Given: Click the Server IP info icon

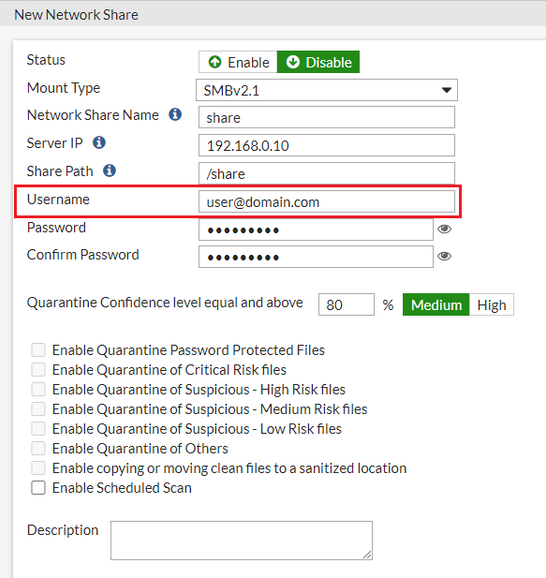Looking at the screenshot, I should tap(99, 142).
